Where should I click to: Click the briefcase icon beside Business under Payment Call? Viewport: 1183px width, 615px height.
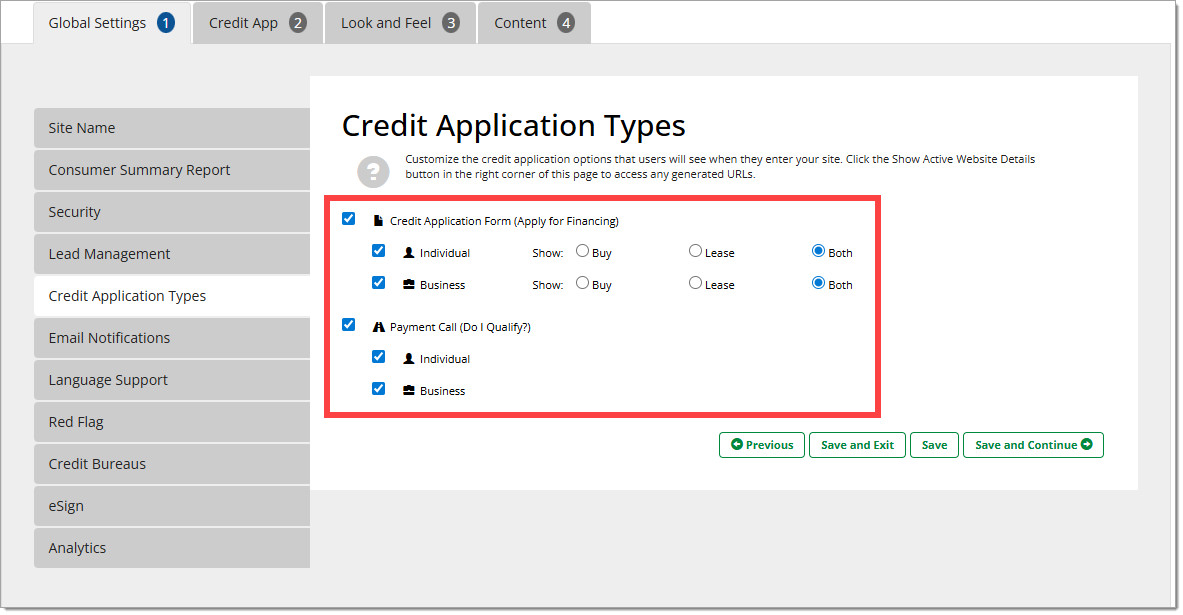(x=408, y=391)
